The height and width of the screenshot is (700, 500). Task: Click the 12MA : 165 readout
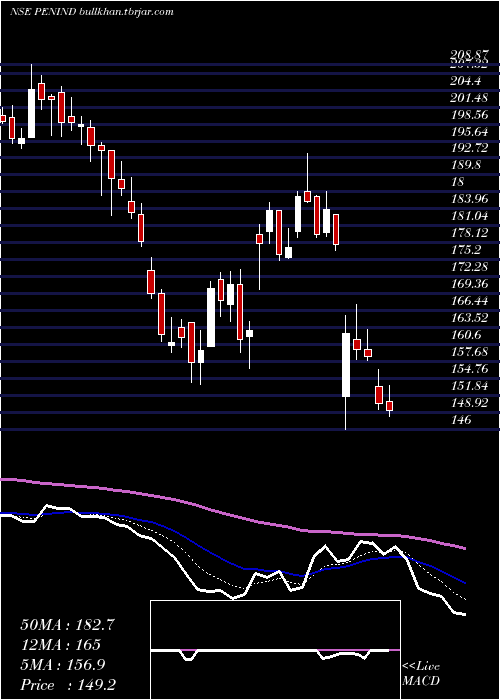(60, 645)
